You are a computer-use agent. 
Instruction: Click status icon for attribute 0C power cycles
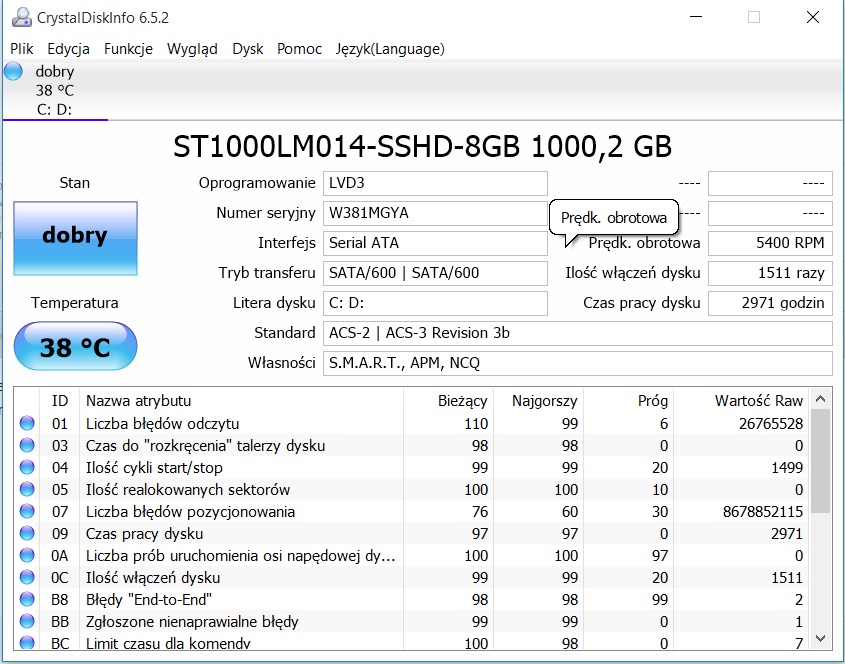(27, 578)
